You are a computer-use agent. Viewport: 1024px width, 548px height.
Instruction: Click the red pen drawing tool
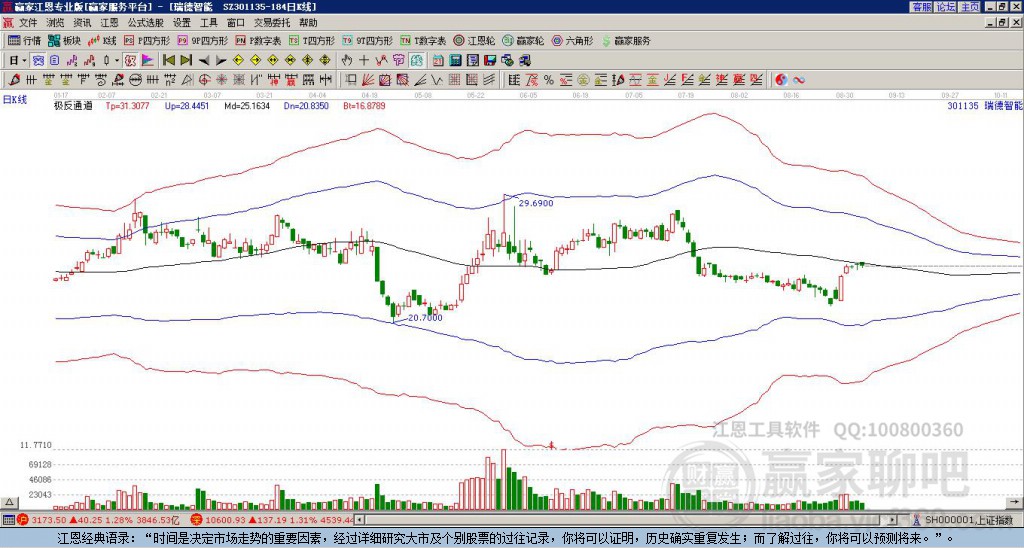12,80
